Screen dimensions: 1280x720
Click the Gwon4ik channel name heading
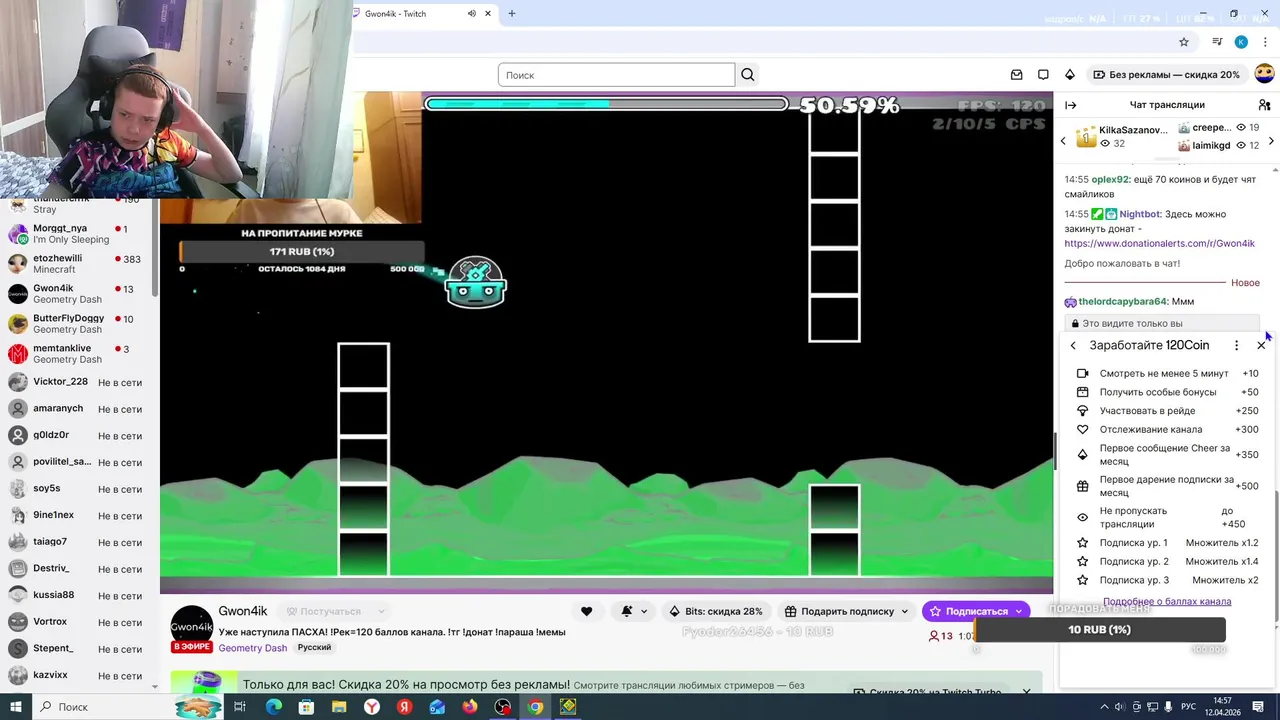(x=243, y=611)
